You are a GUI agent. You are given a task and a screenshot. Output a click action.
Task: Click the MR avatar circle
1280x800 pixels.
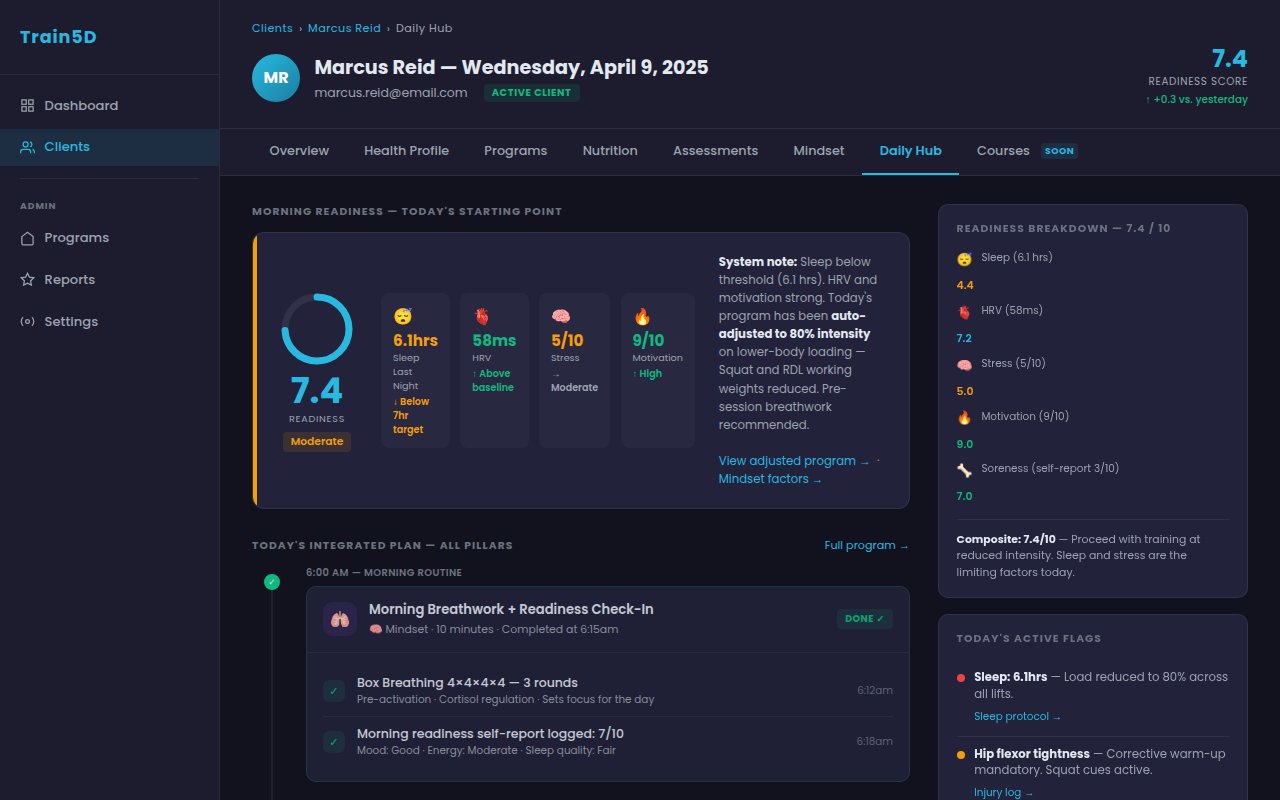pos(276,78)
